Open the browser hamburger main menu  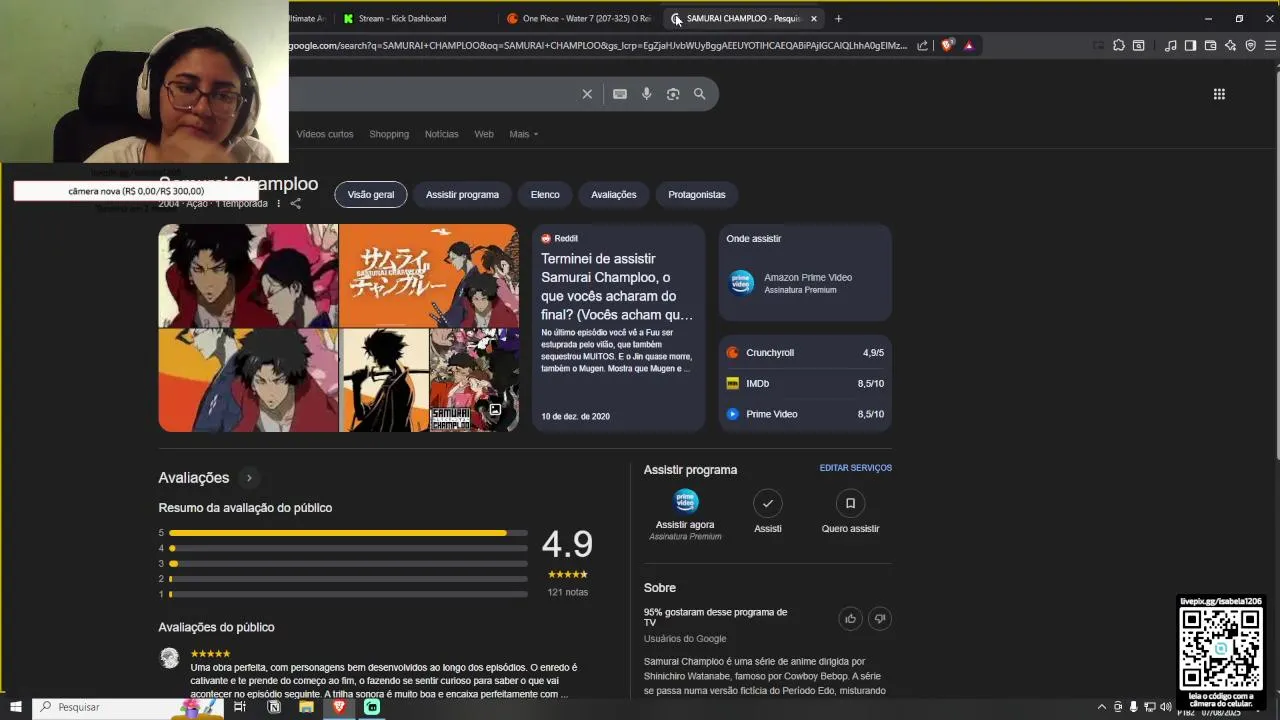[x=1270, y=45]
